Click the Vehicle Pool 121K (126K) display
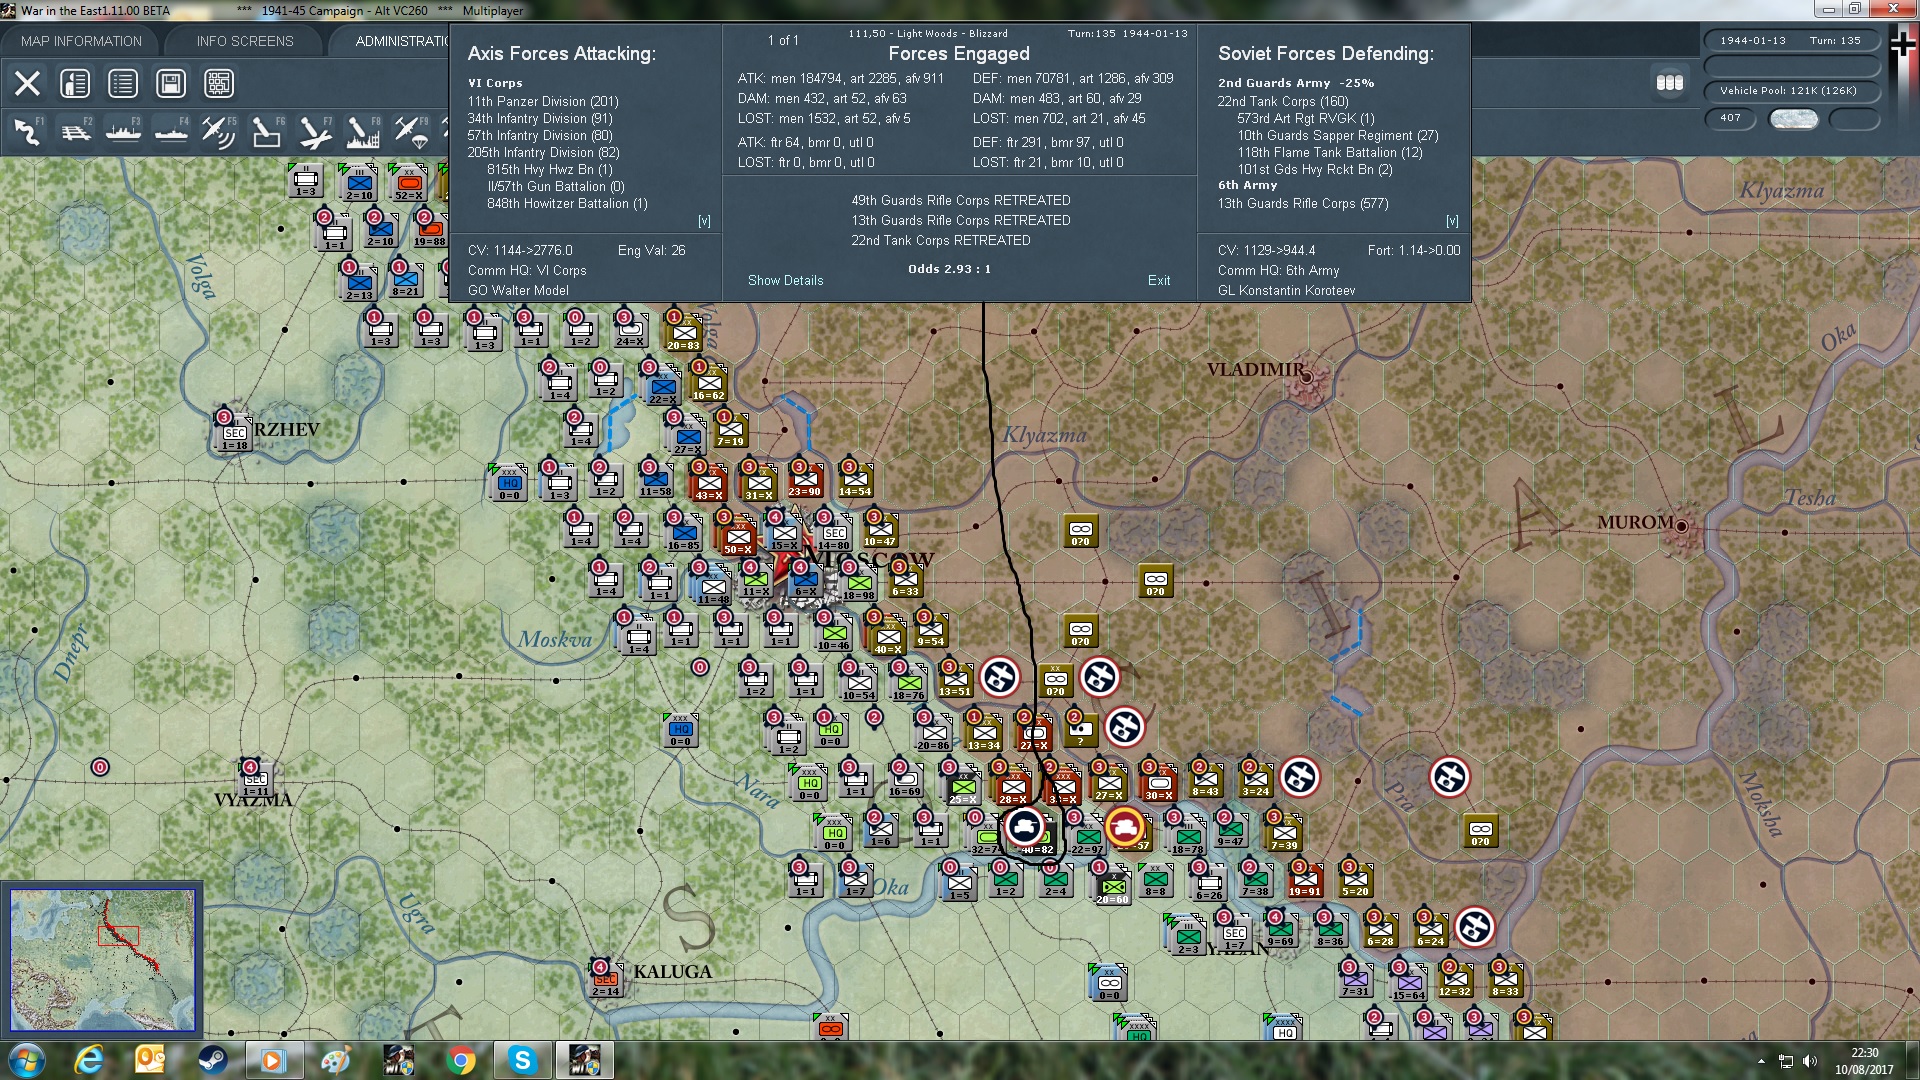Screen dimensions: 1920x1080 [x=1791, y=91]
